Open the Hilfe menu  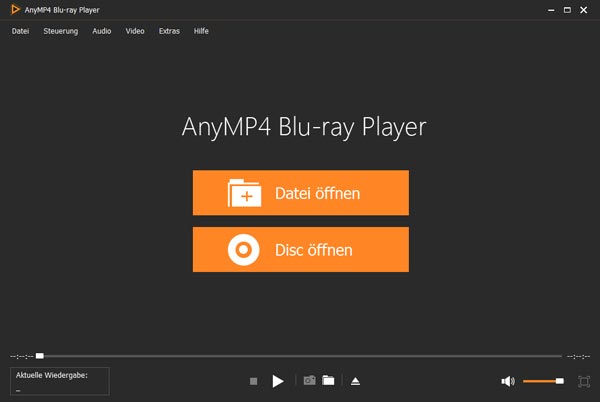(x=201, y=31)
